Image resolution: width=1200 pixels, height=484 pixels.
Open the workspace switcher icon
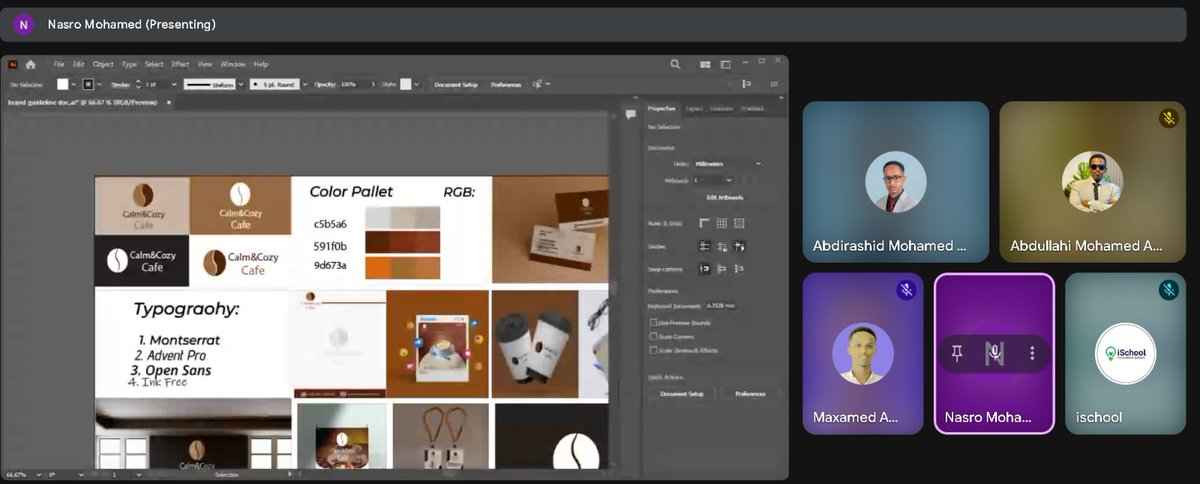click(725, 64)
